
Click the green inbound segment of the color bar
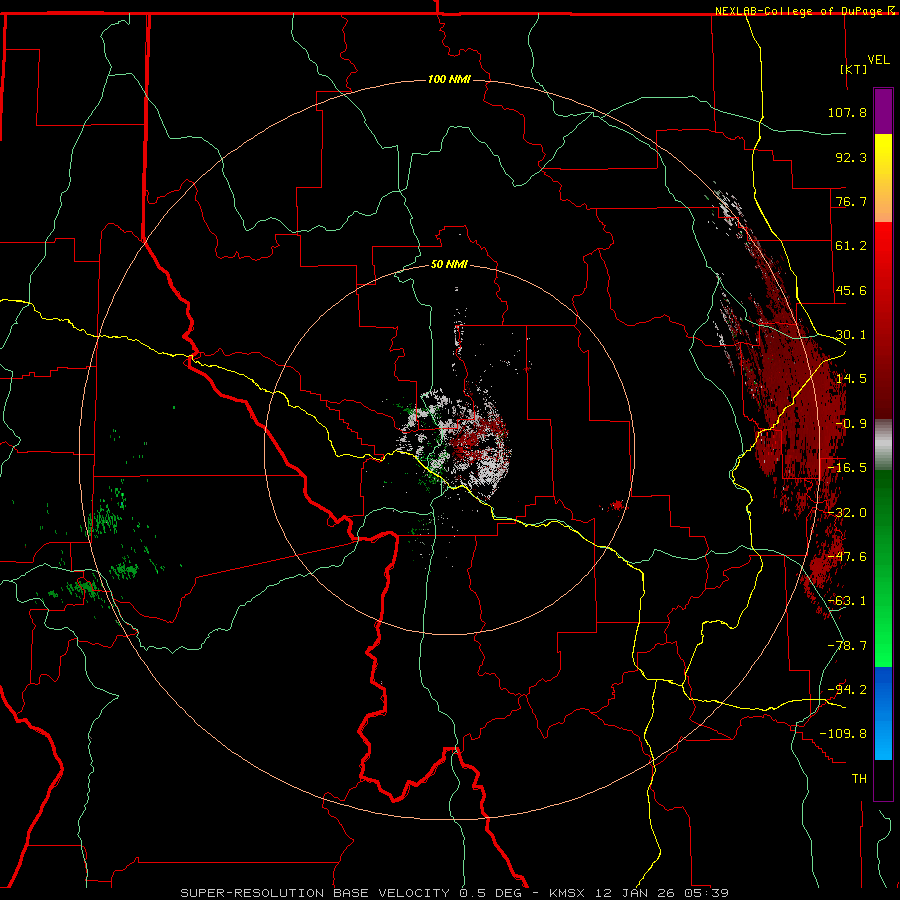click(883, 568)
